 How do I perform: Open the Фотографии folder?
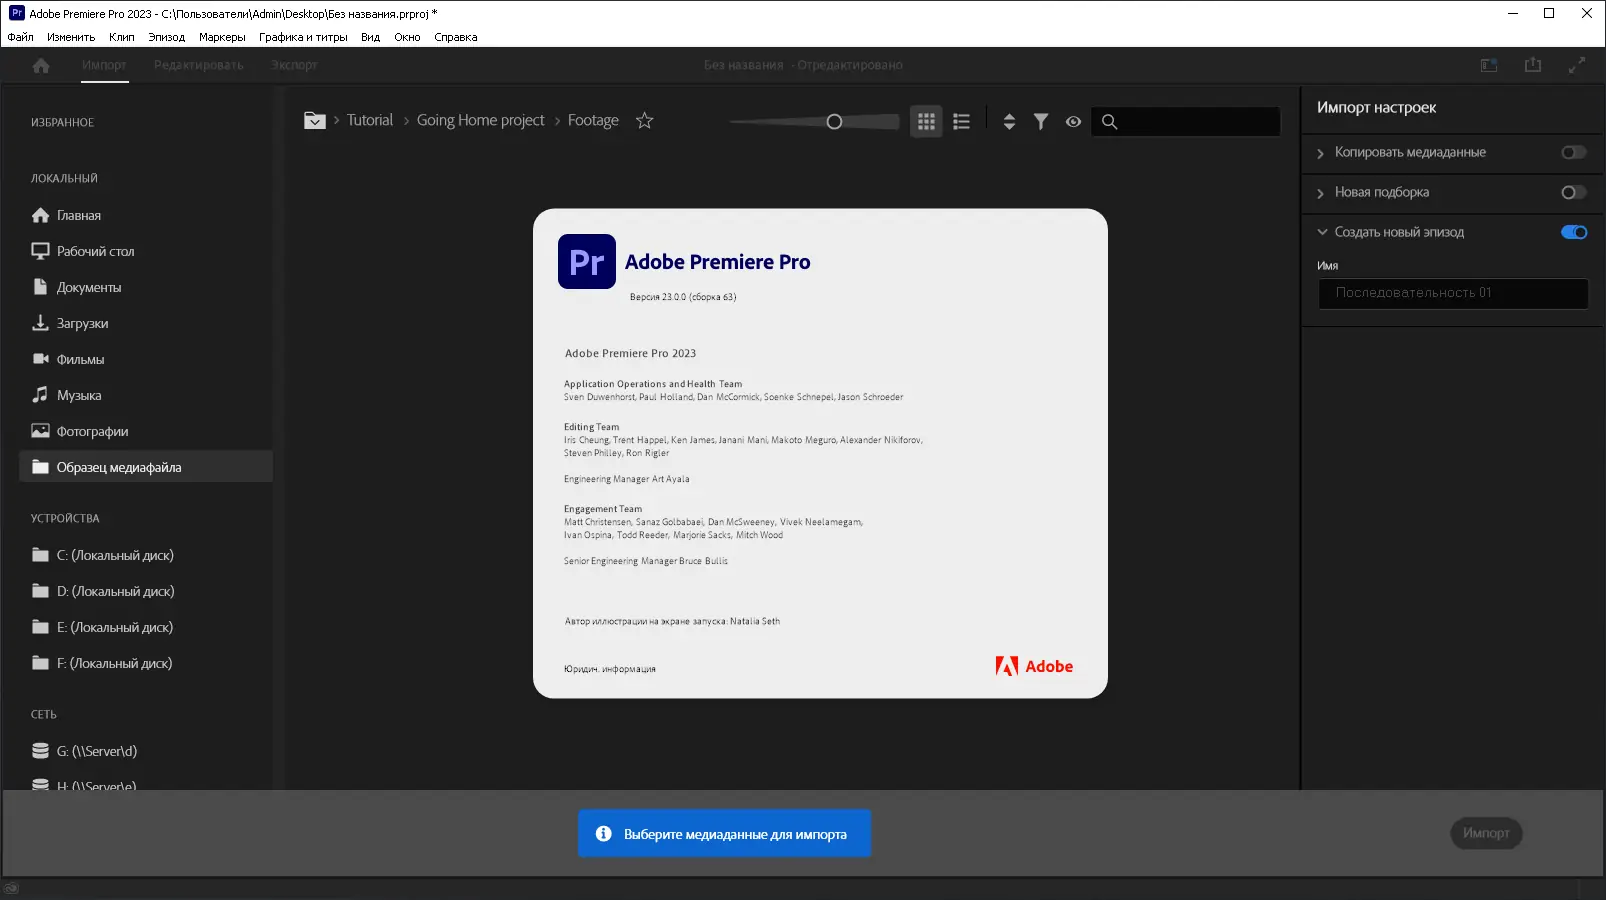pyautogui.click(x=146, y=431)
